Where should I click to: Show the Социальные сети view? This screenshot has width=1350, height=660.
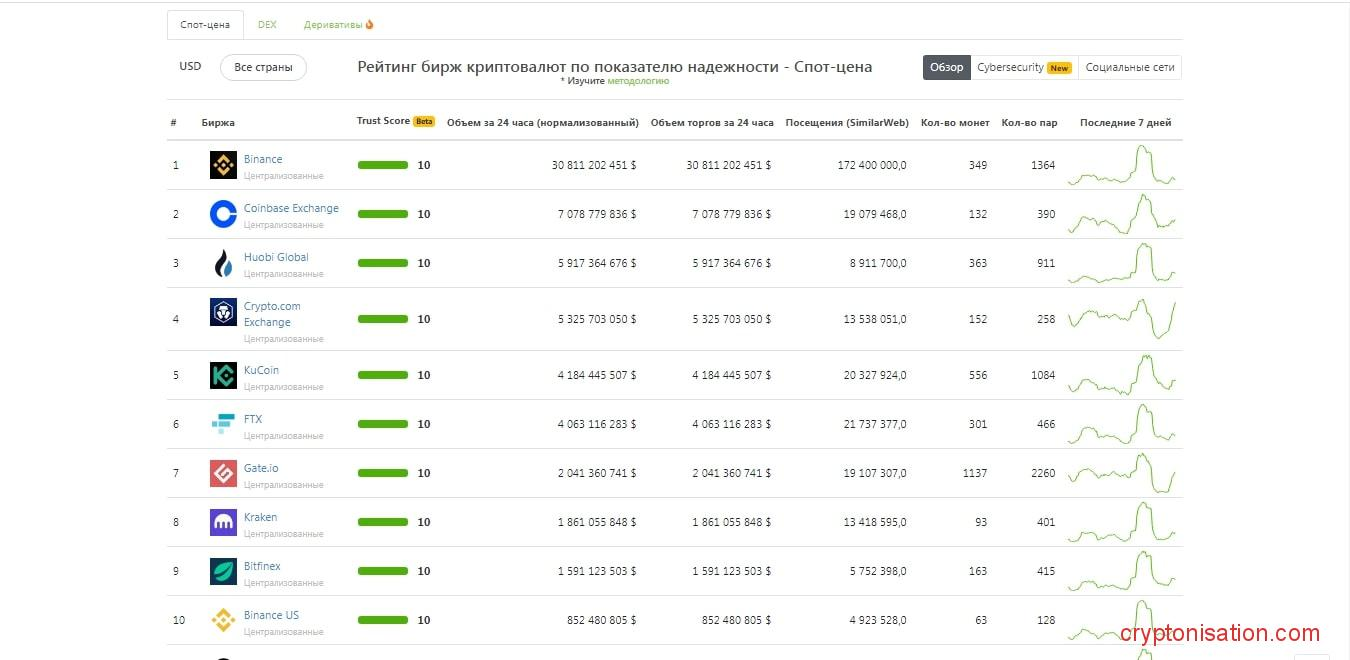coord(1129,68)
